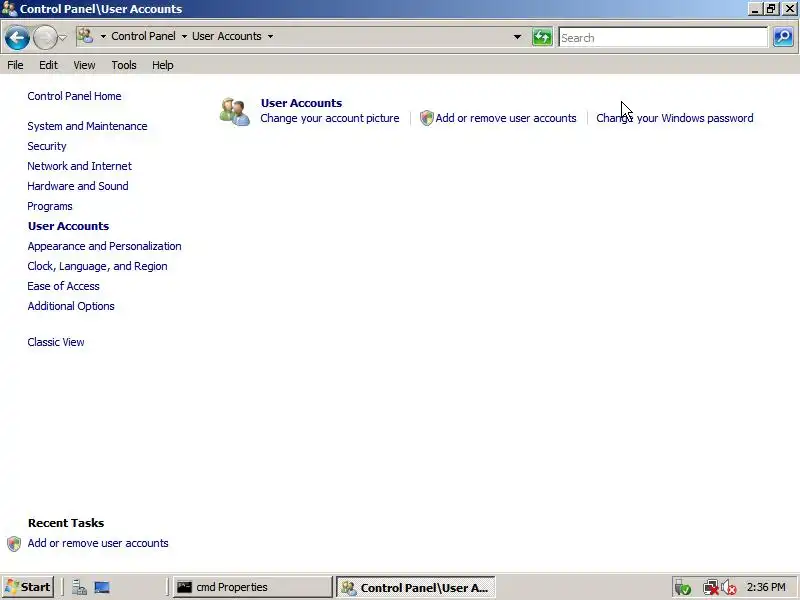The width and height of the screenshot is (800, 600).
Task: Close the Control Panel window
Action: pos(789,9)
